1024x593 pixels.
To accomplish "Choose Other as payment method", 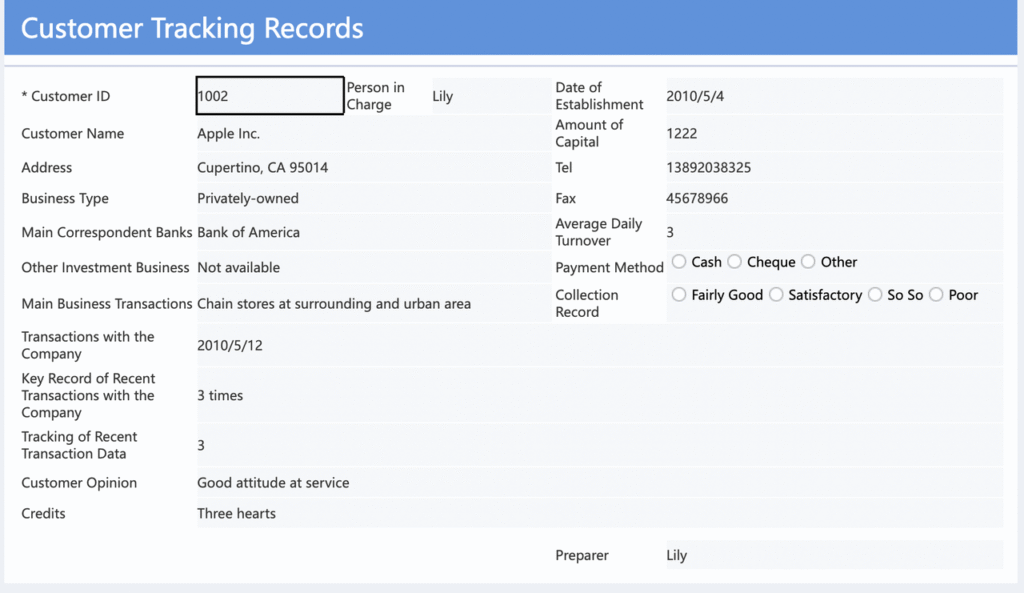I will pyautogui.click(x=809, y=262).
